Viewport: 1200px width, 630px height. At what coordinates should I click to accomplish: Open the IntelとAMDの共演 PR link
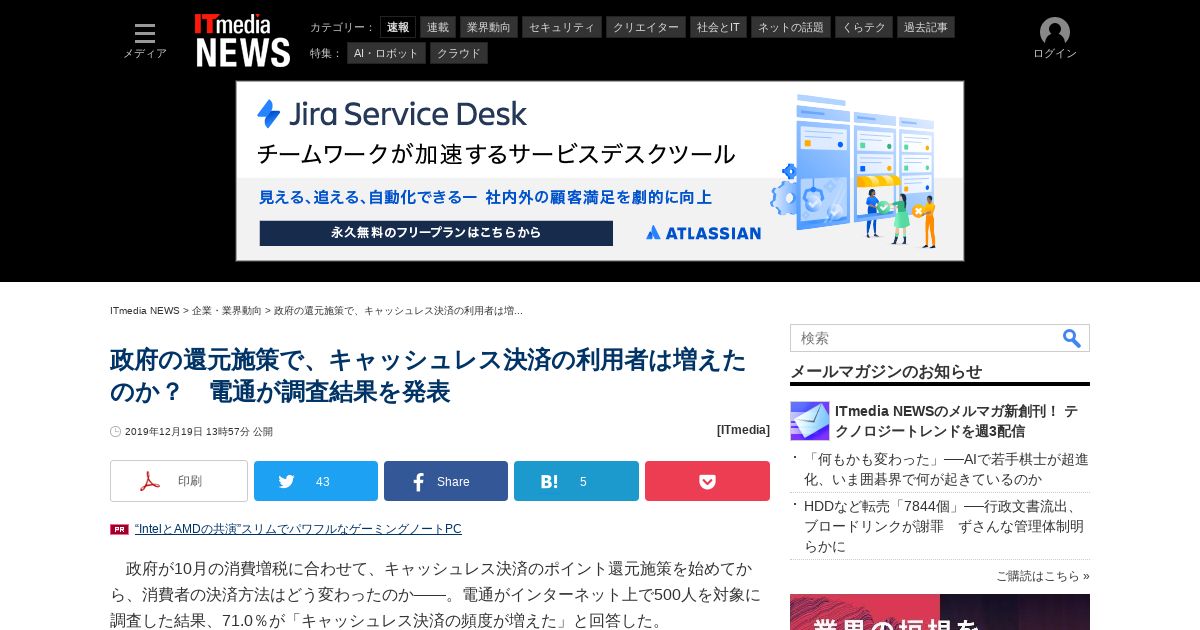pos(298,529)
